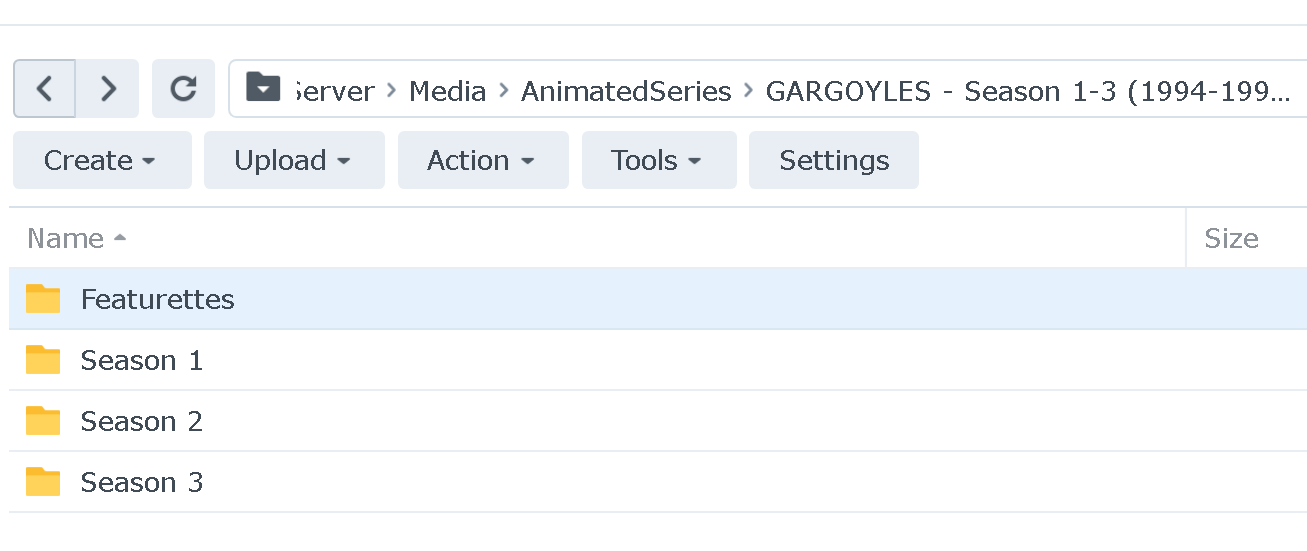Navigate to Media in the breadcrumb path
This screenshot has width=1307, height=551.
(x=447, y=91)
